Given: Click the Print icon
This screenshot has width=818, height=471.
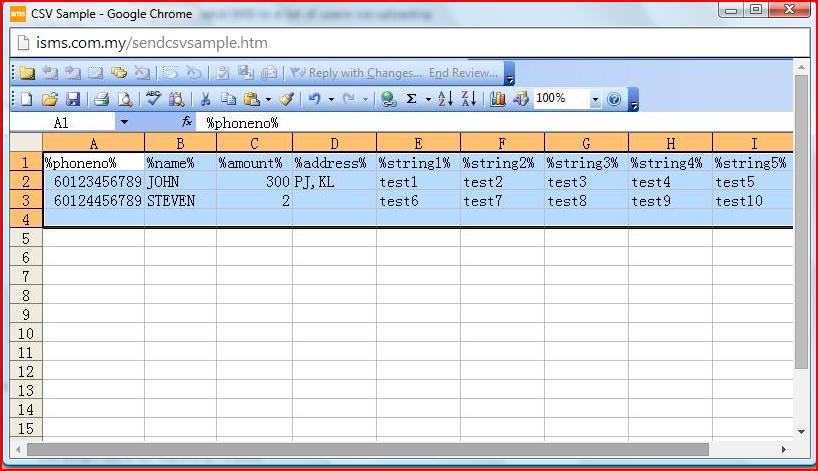Looking at the screenshot, I should (101, 99).
